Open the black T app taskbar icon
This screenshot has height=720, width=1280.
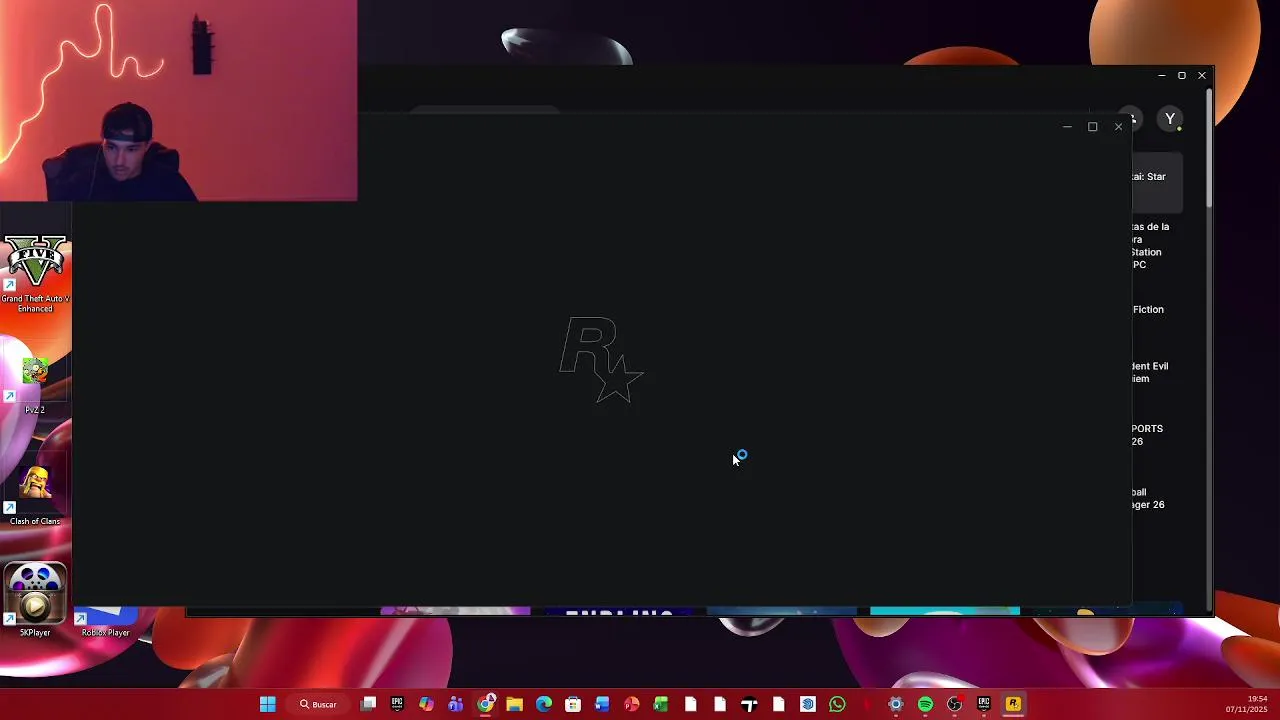749,704
